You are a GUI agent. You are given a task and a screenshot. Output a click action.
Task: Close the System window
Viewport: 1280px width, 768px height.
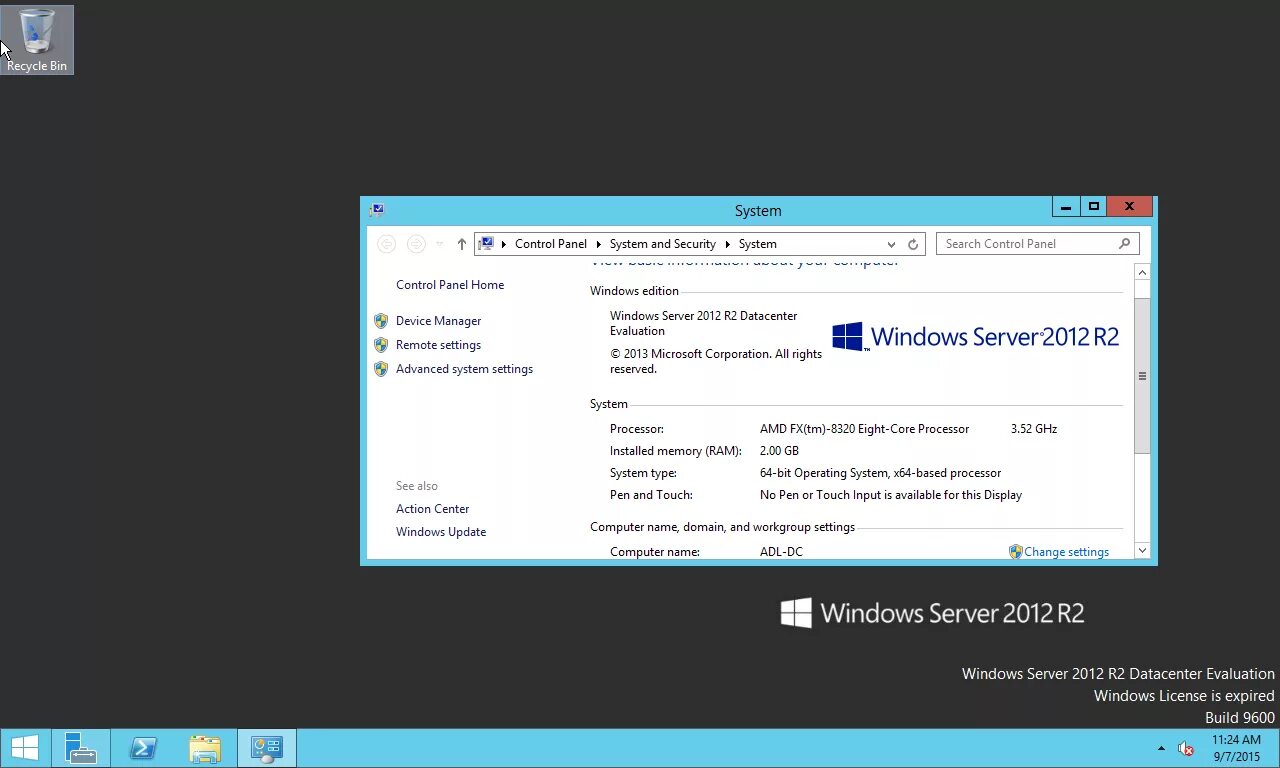[x=1130, y=207]
